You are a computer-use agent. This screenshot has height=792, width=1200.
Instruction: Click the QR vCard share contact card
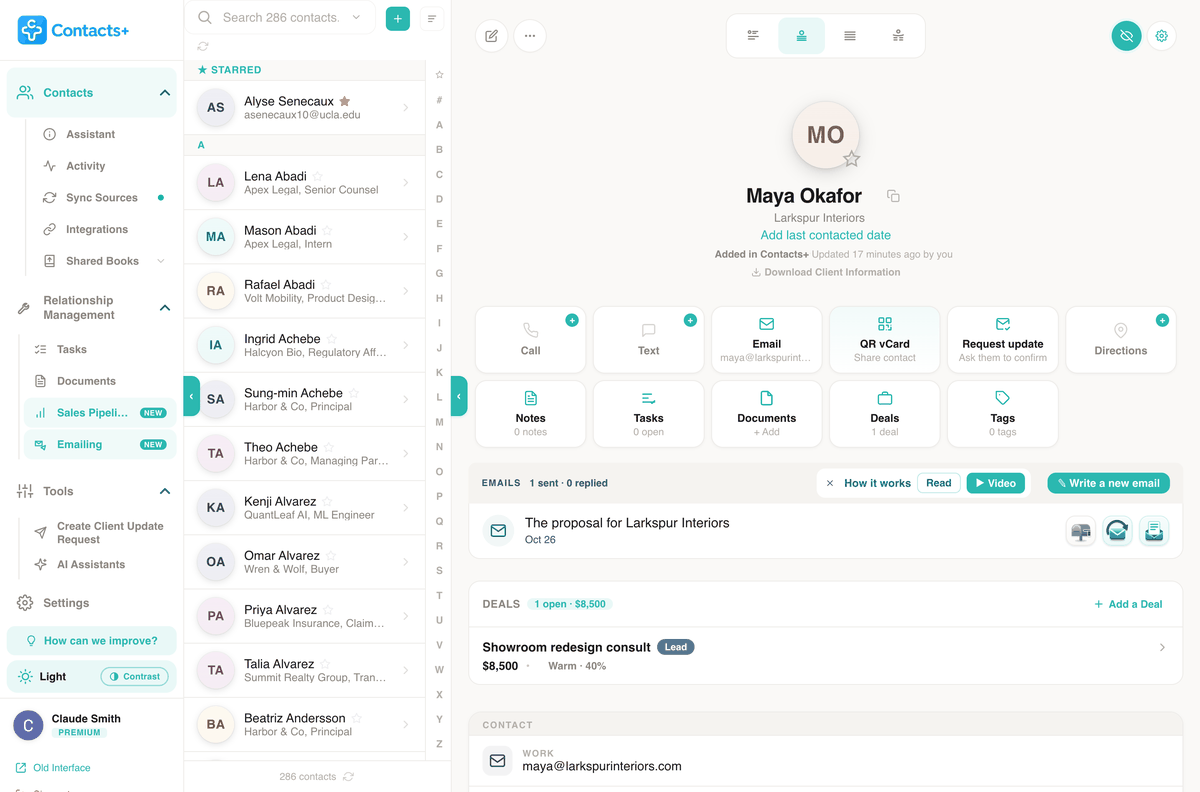point(885,341)
